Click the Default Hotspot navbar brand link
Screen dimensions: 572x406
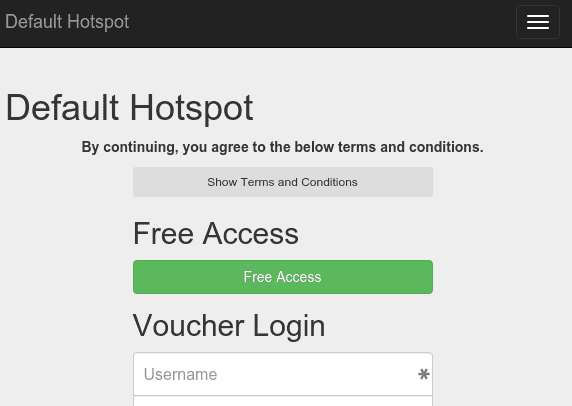[67, 22]
